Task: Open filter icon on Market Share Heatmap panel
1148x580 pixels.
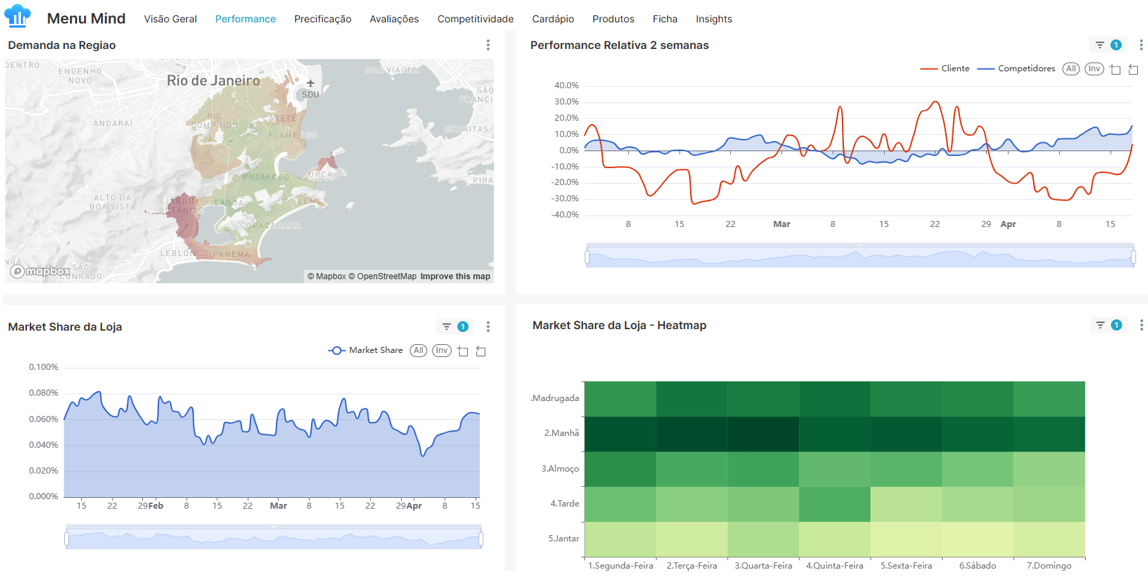Action: point(1100,325)
